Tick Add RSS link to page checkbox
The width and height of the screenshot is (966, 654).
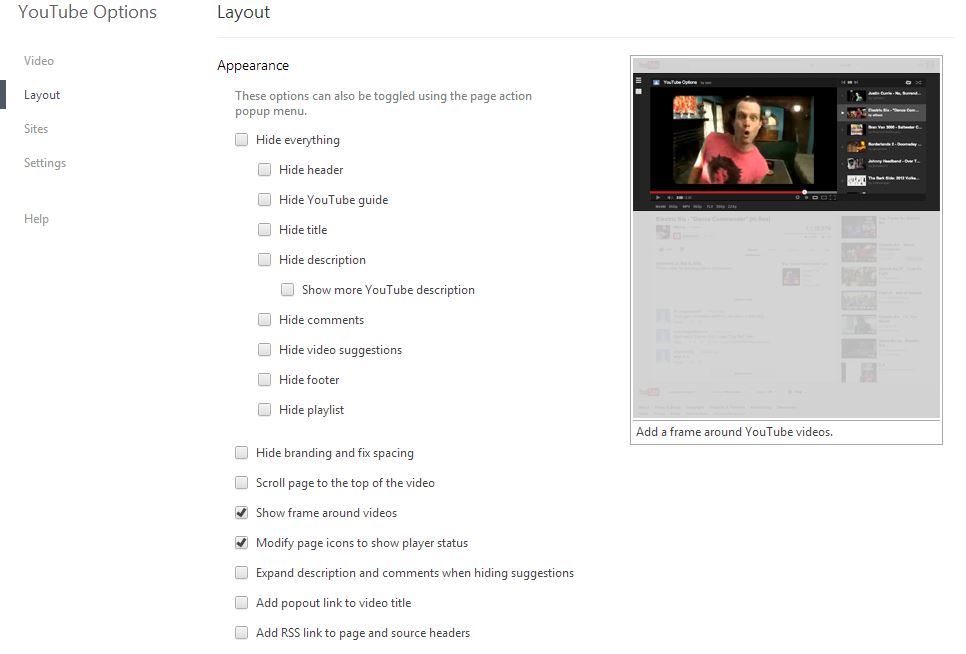pyautogui.click(x=242, y=632)
